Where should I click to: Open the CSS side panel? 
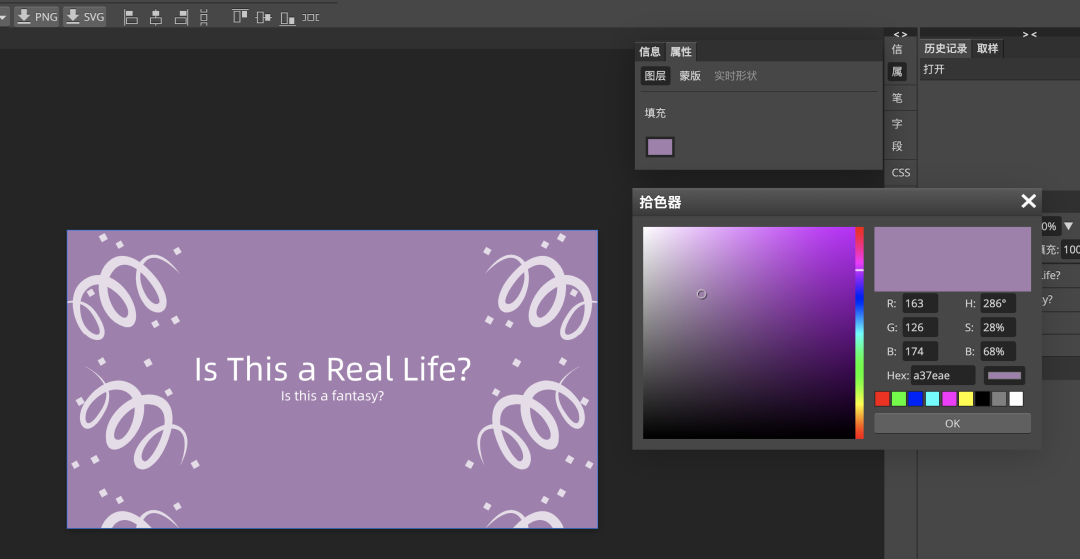(x=901, y=172)
